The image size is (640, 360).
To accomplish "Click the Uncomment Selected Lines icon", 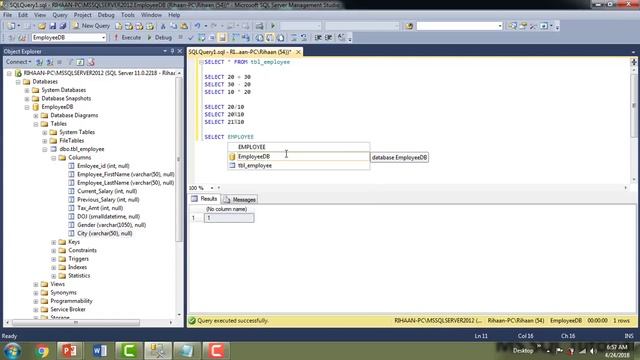I will click(304, 38).
